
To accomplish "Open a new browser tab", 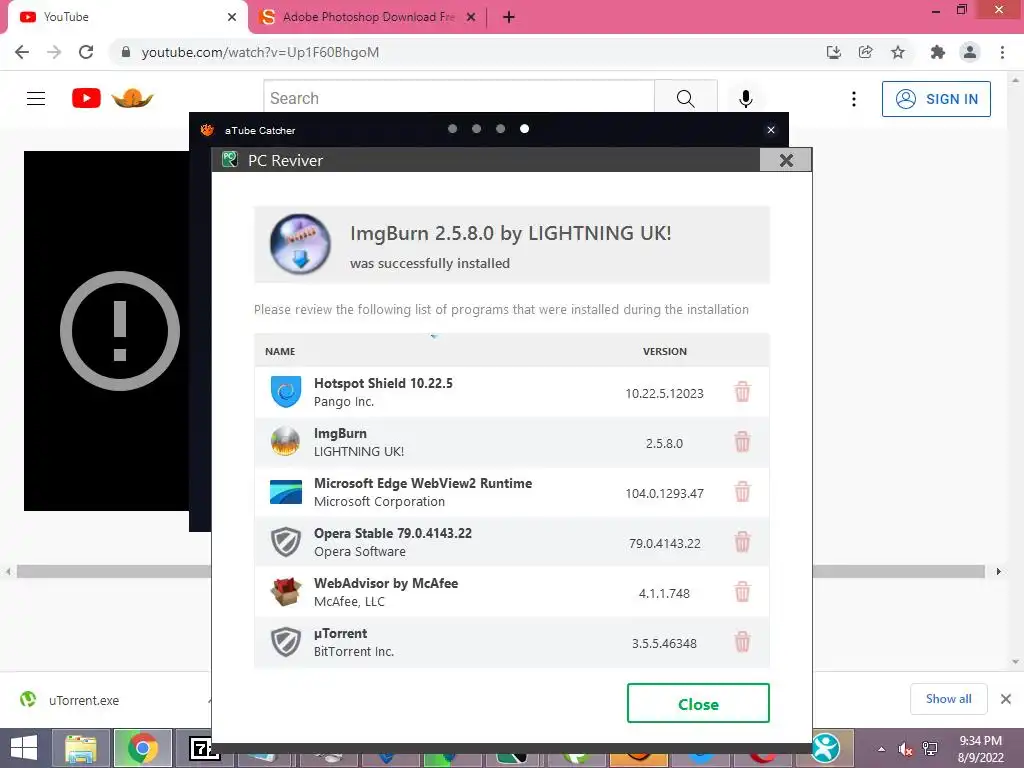I will point(509,17).
